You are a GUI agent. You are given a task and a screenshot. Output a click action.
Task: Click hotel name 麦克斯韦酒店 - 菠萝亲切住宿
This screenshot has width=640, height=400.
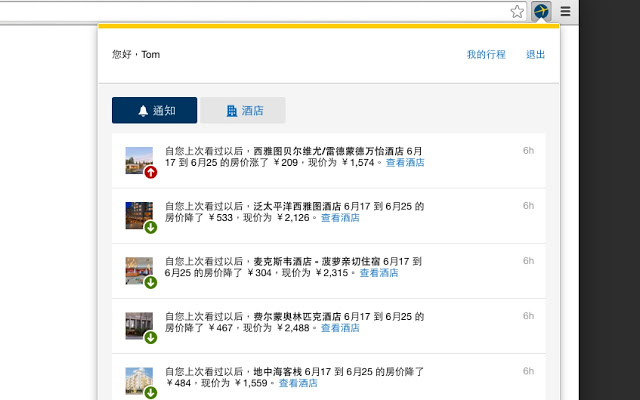(317, 262)
